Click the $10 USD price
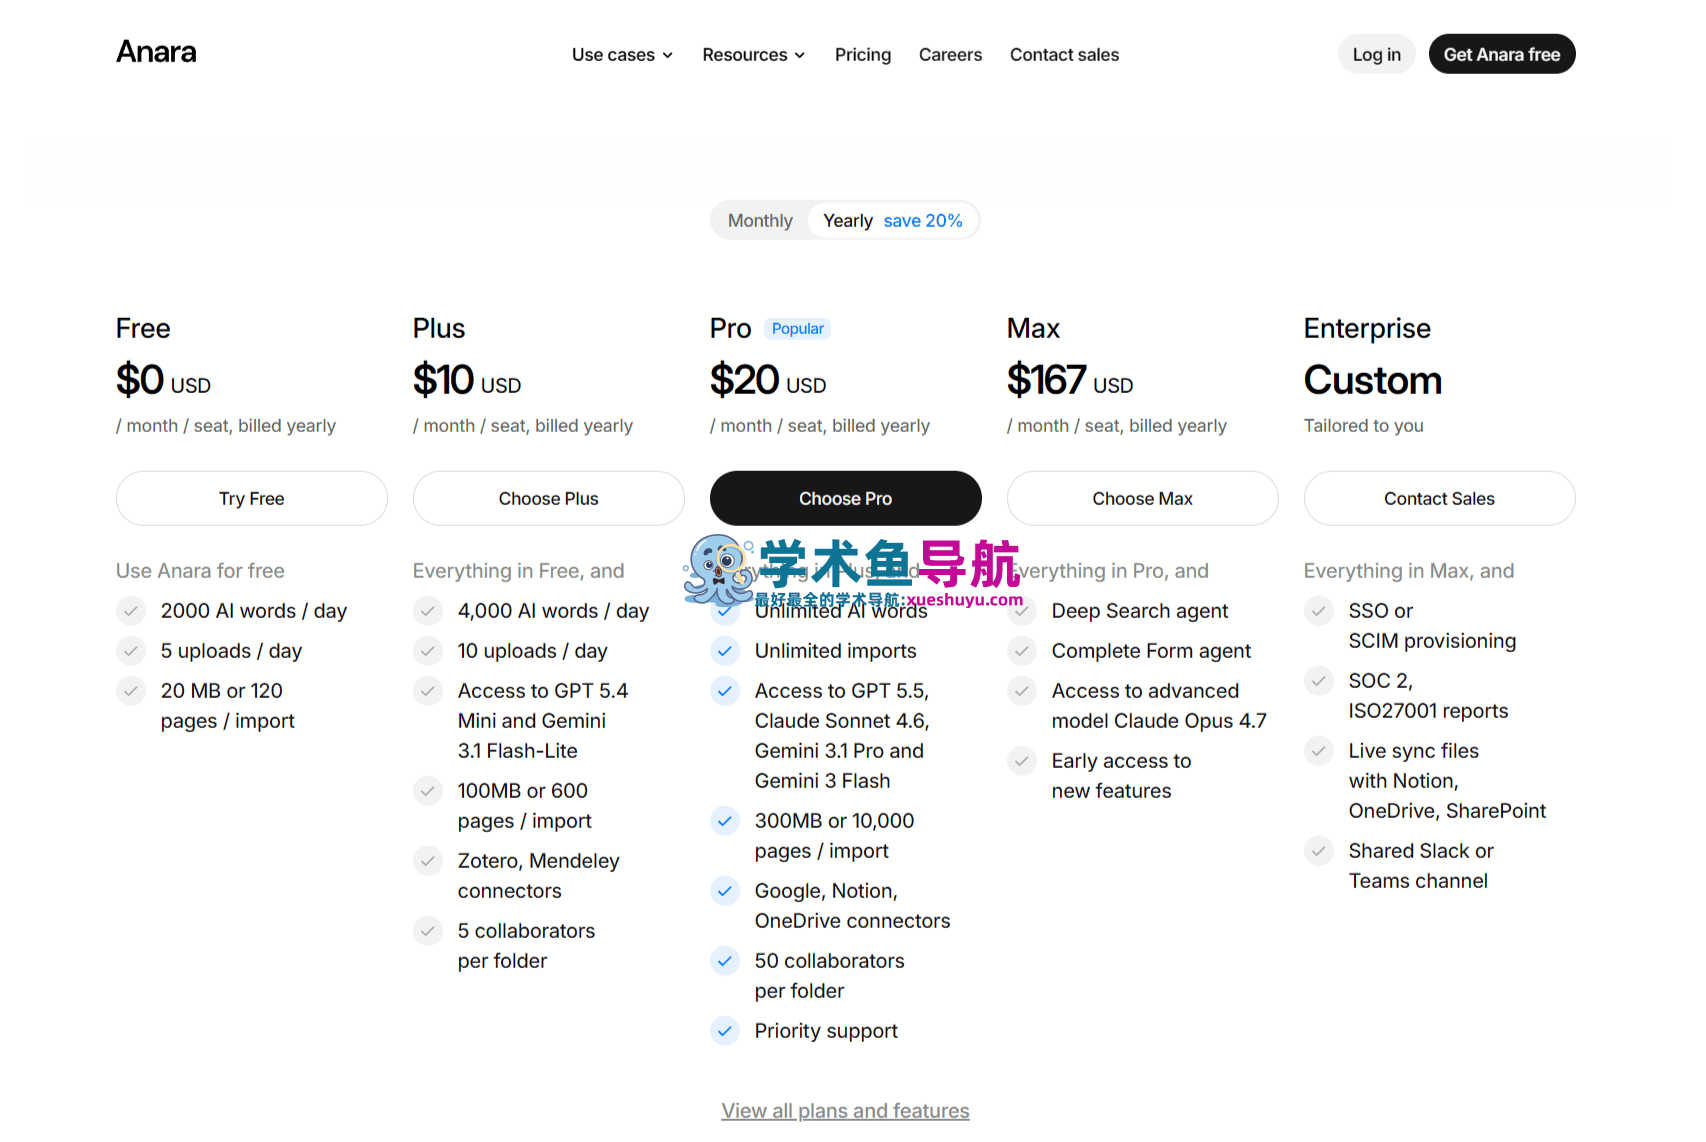Image resolution: width=1706 pixels, height=1142 pixels. (467, 381)
